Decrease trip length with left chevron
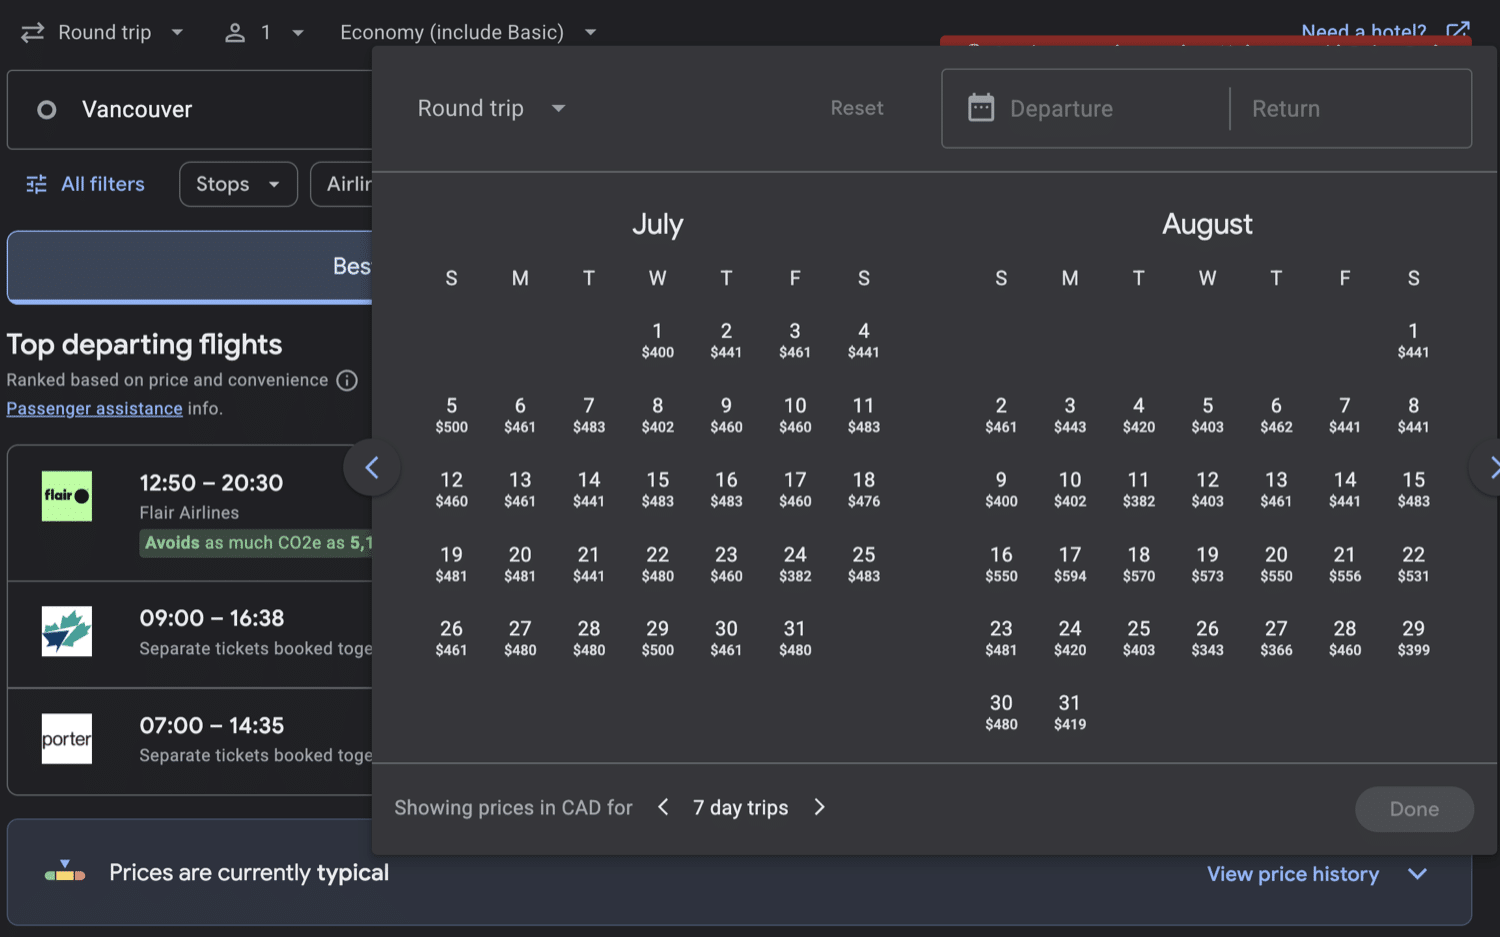Image resolution: width=1500 pixels, height=937 pixels. [x=663, y=807]
